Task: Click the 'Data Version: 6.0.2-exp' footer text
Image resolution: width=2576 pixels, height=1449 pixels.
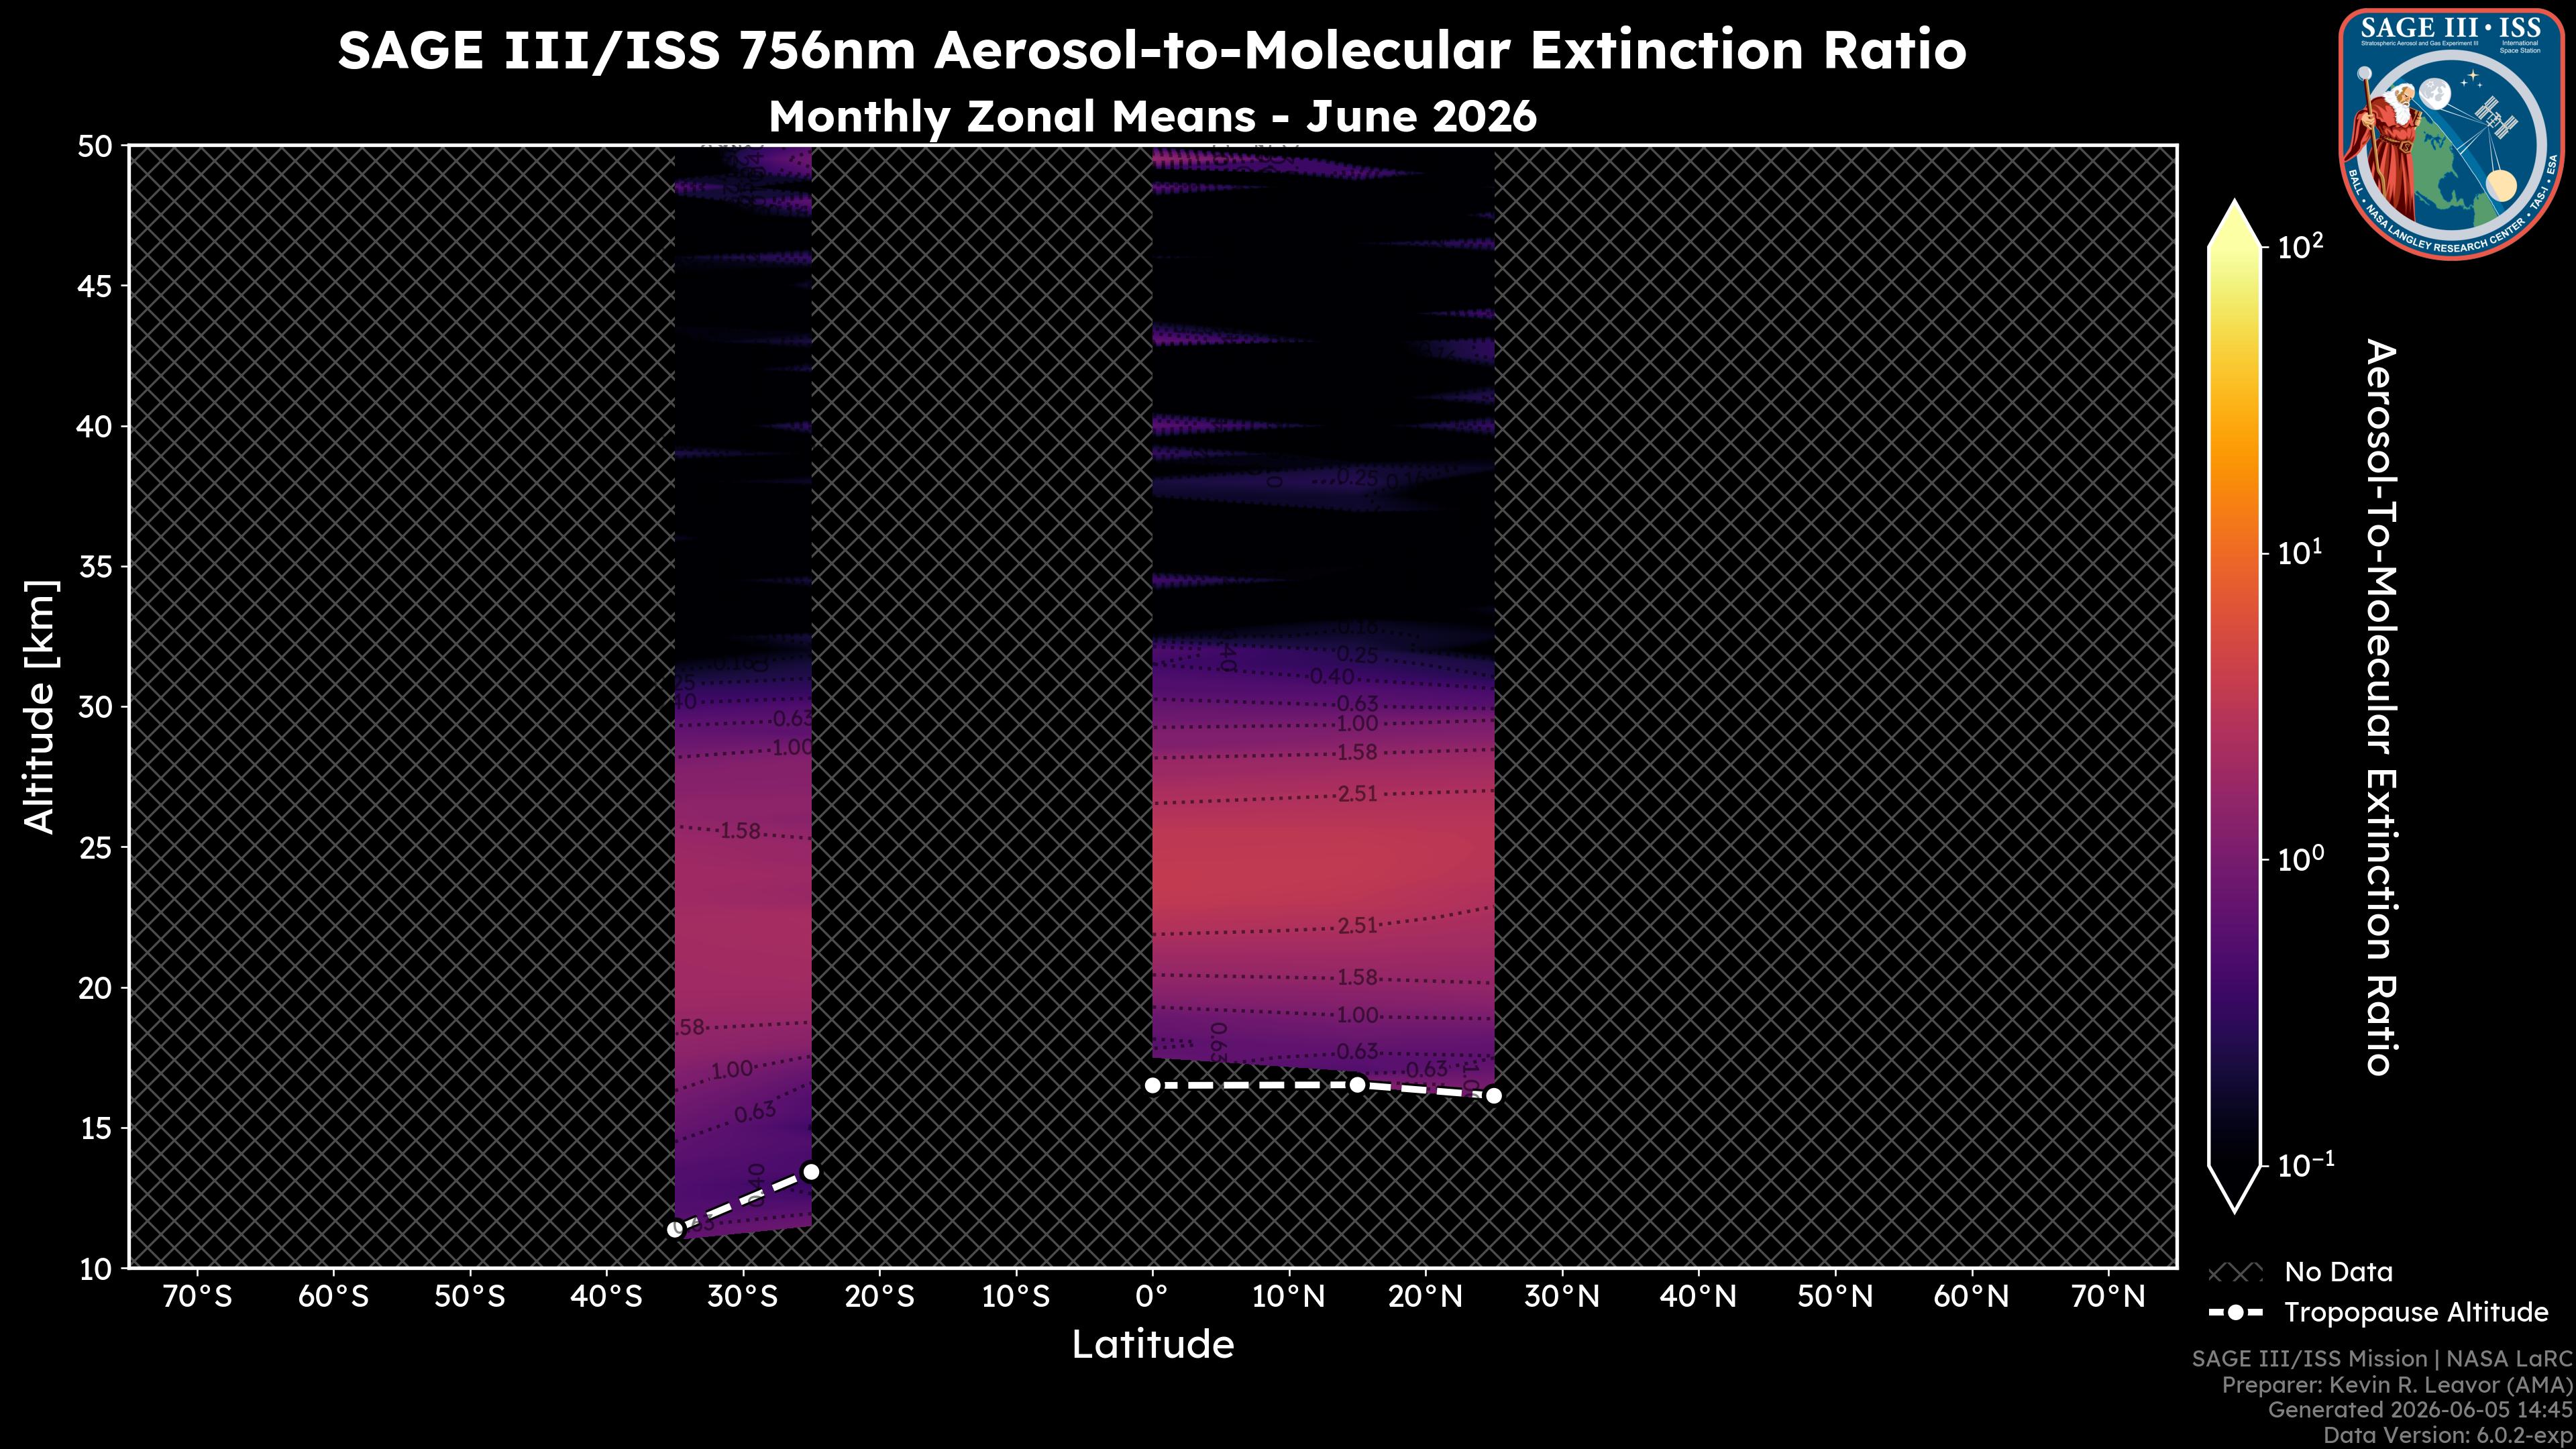Action: click(2447, 1436)
